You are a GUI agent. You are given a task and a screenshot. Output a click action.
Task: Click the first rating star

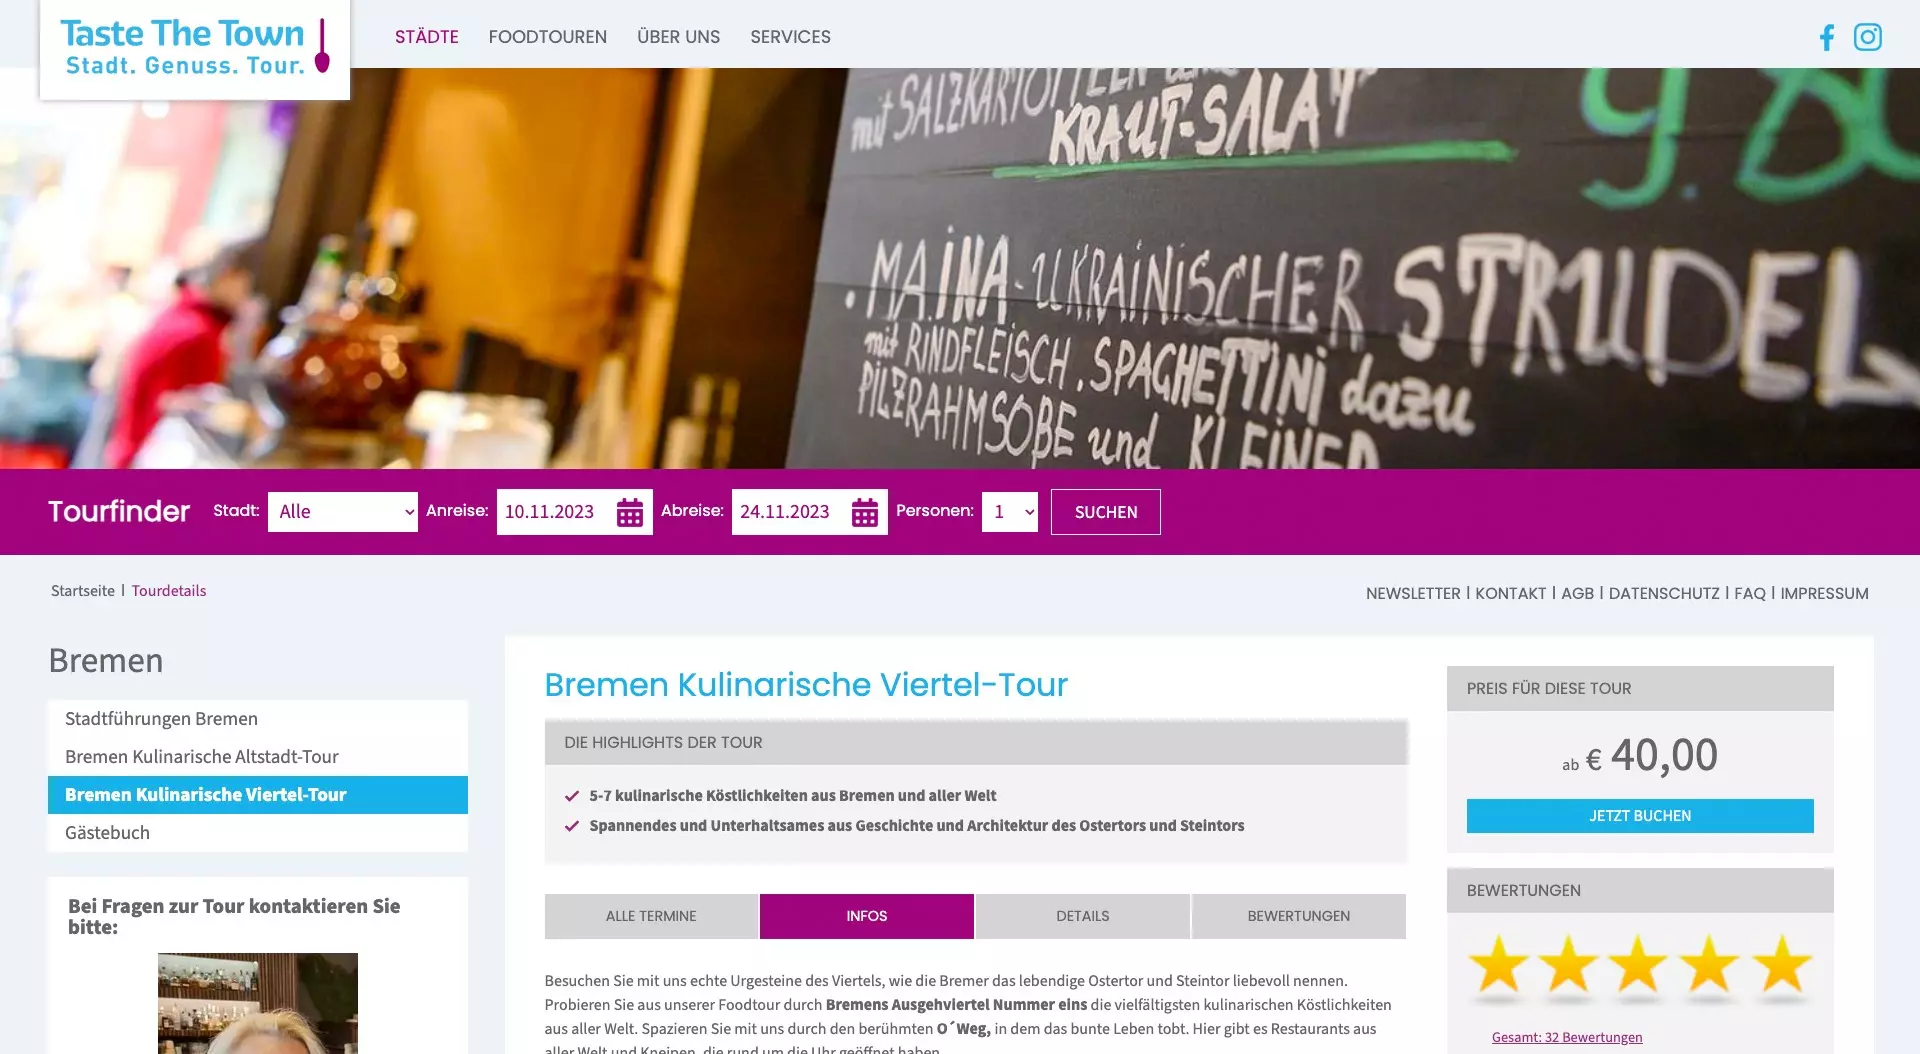[x=1498, y=966]
